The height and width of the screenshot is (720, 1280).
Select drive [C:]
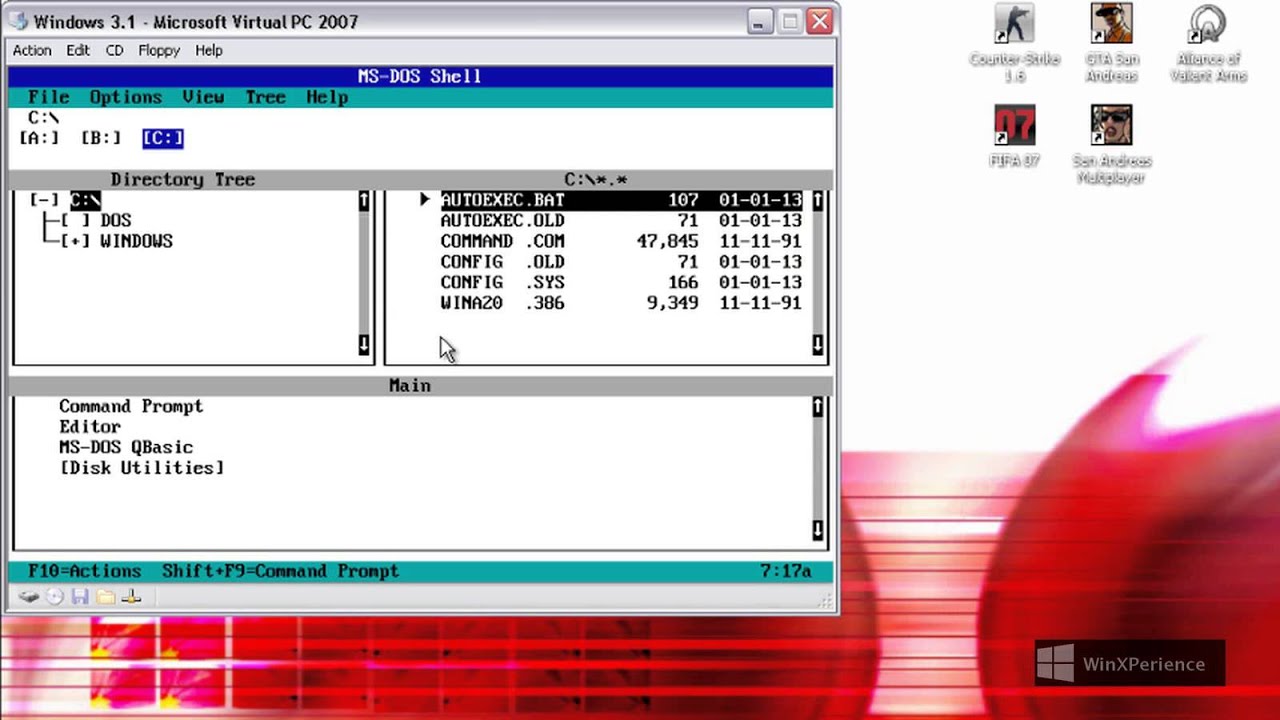[x=163, y=138]
